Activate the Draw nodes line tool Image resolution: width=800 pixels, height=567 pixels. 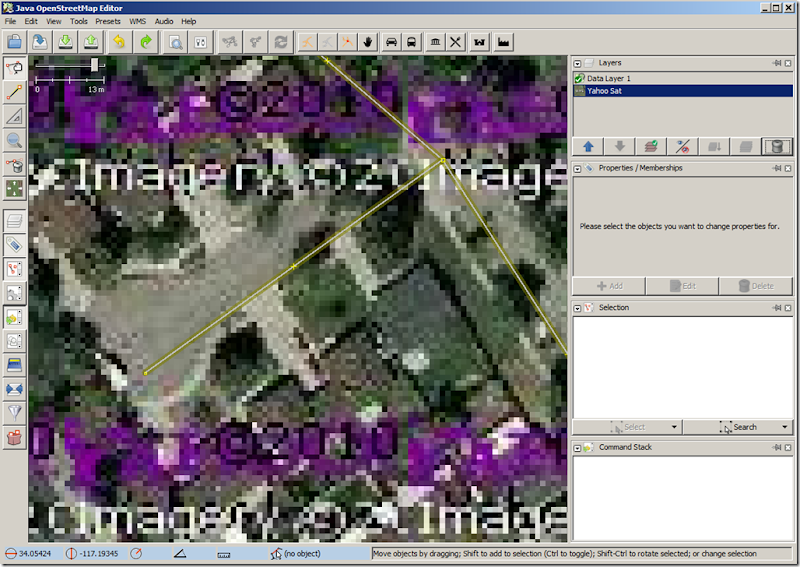coord(15,92)
